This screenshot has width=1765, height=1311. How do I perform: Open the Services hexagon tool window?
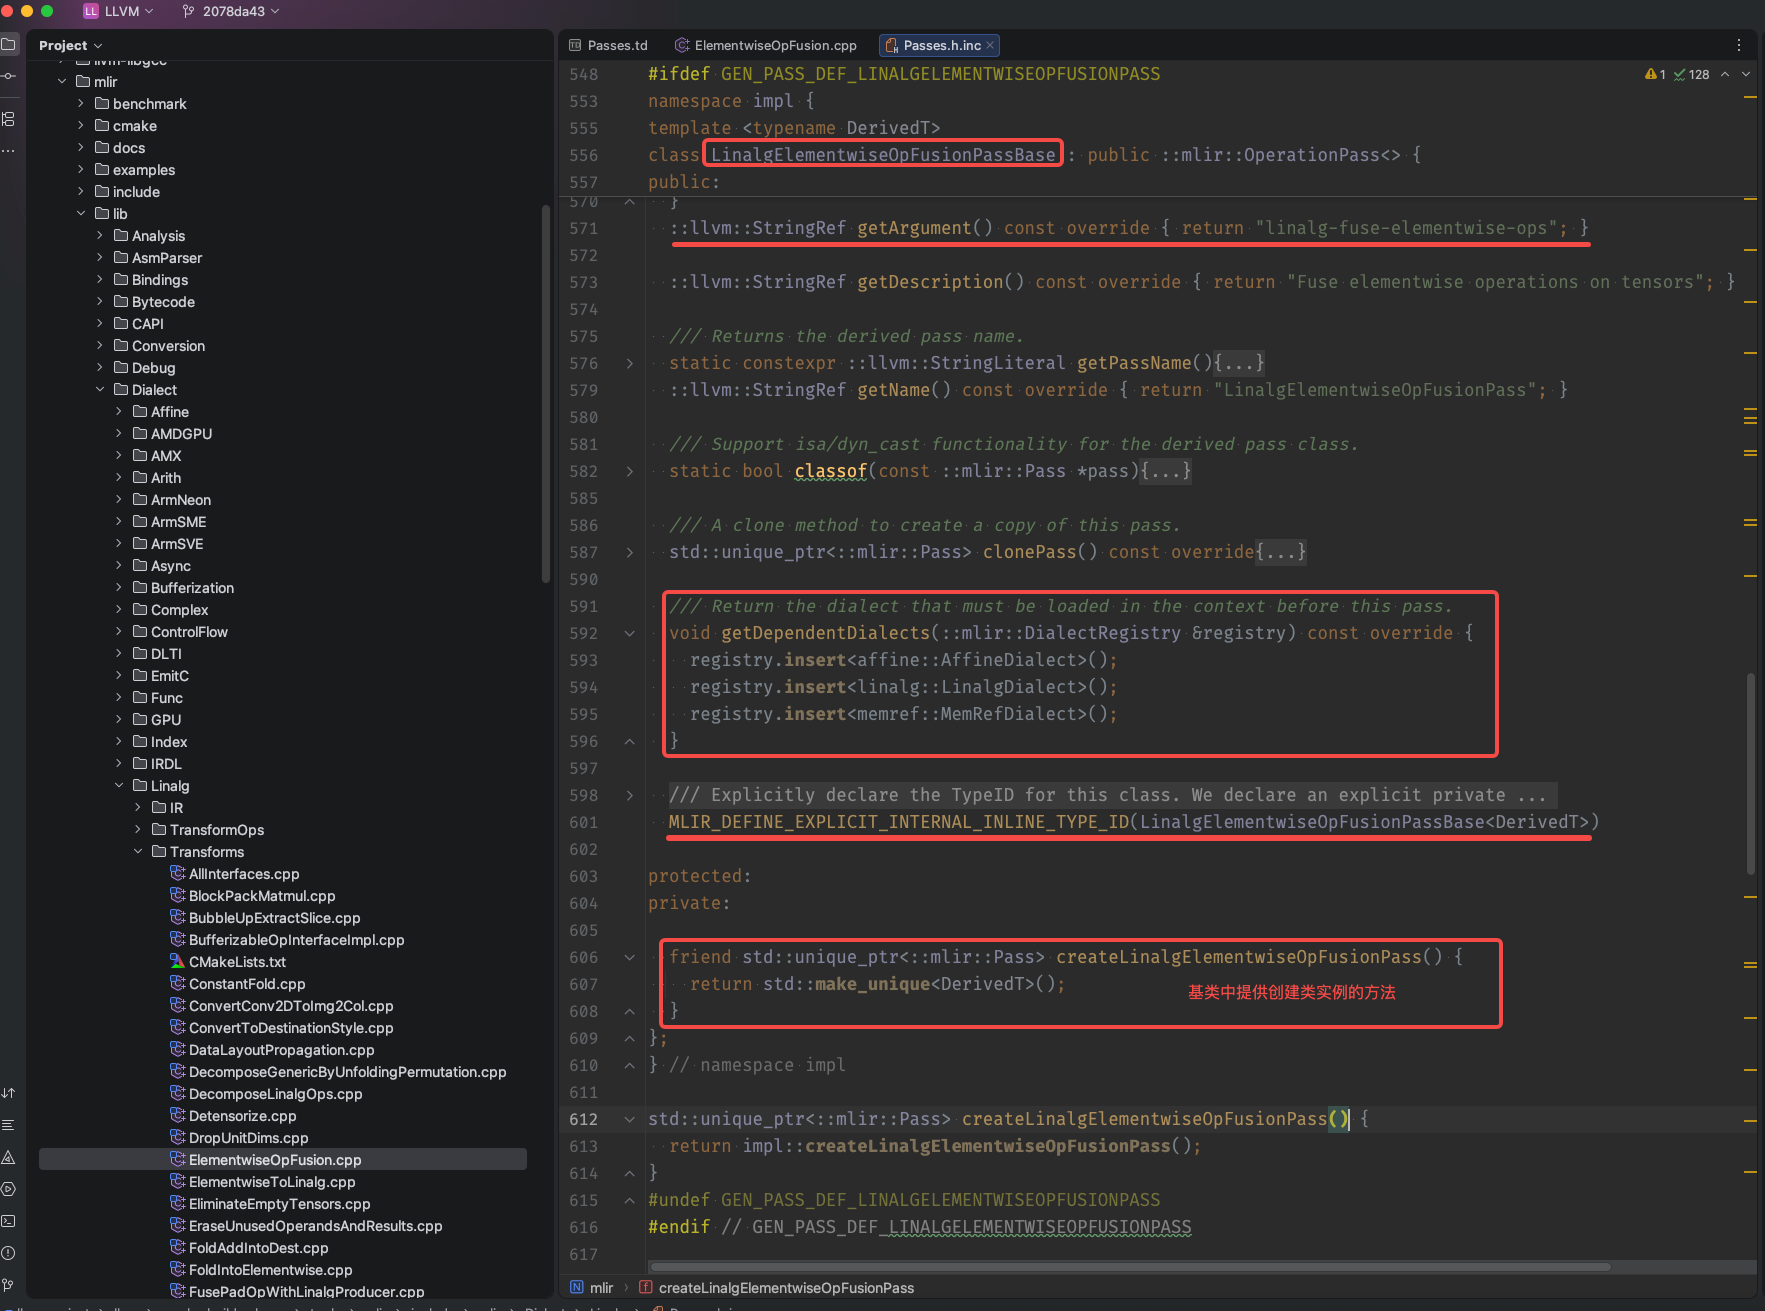[x=9, y=1189]
